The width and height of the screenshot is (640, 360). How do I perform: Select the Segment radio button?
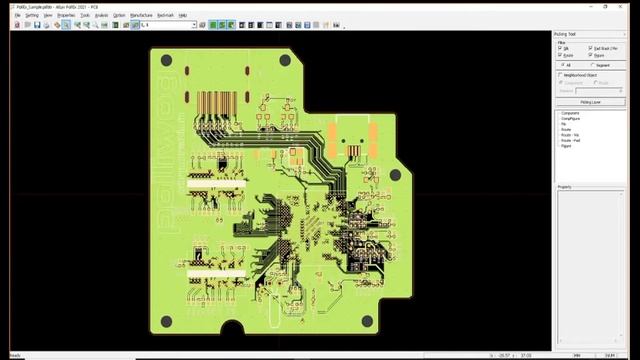pos(592,65)
